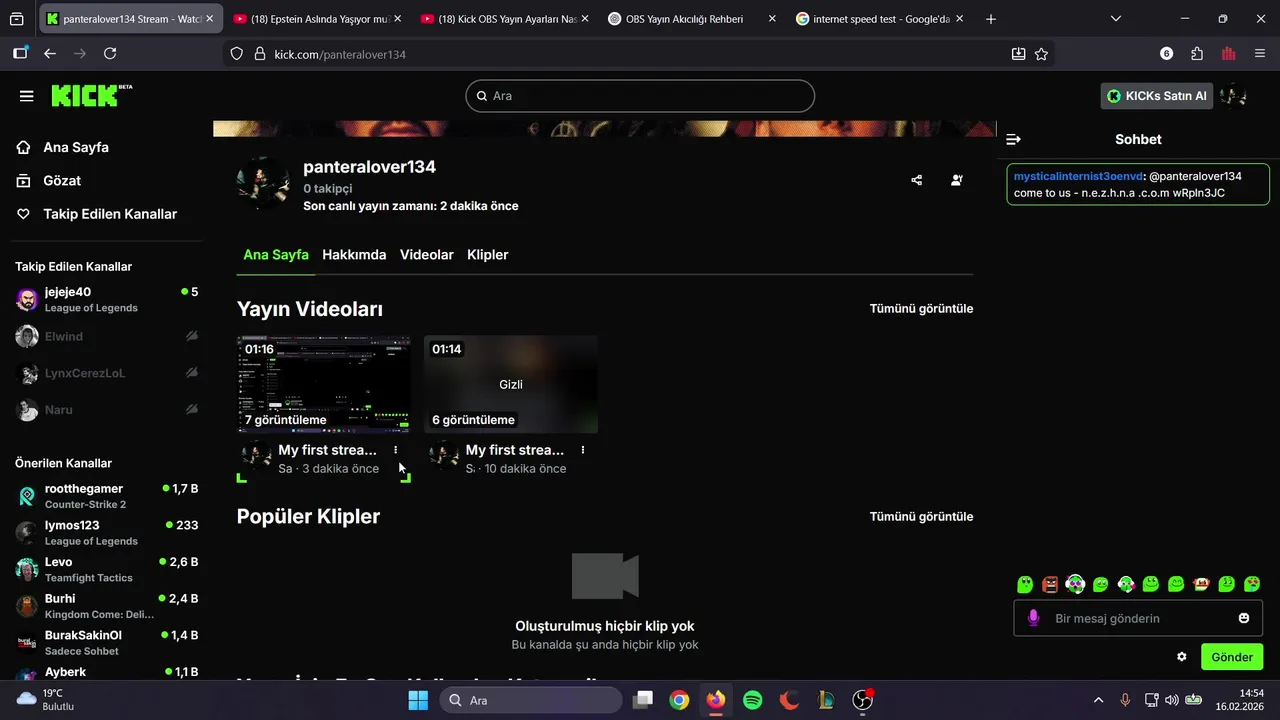Open LynxCerezLoL offline channel
Viewport: 1280px width, 720px height.
click(107, 373)
